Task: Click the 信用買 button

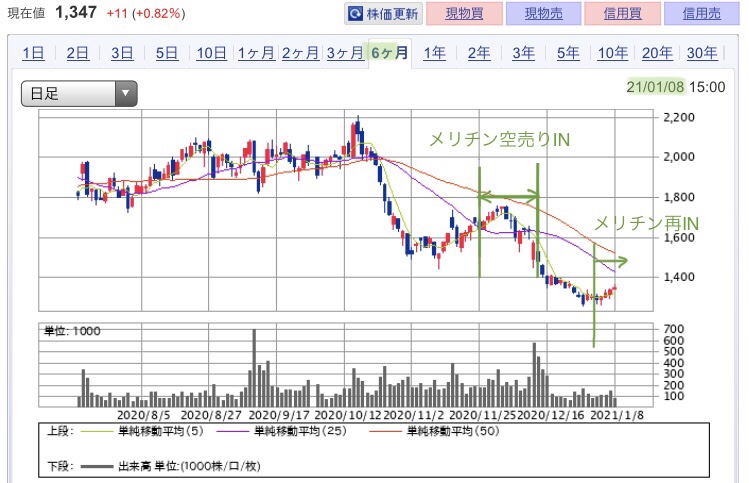Action: pos(622,13)
